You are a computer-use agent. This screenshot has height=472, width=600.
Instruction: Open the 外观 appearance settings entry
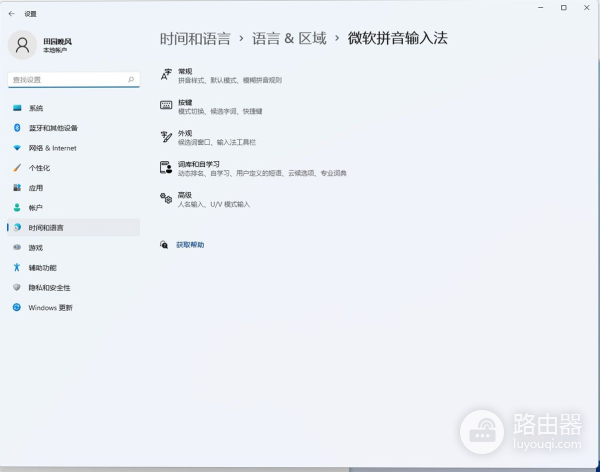click(208, 137)
